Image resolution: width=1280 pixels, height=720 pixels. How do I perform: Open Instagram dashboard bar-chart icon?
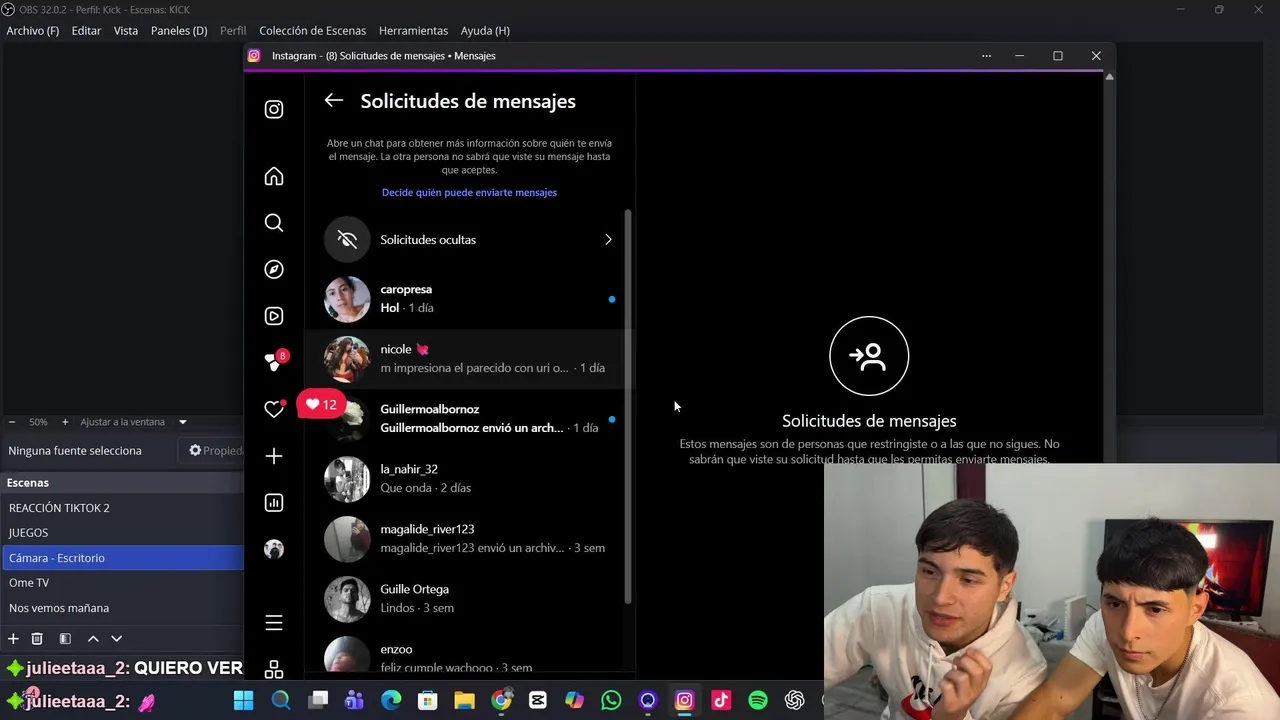pyautogui.click(x=274, y=503)
